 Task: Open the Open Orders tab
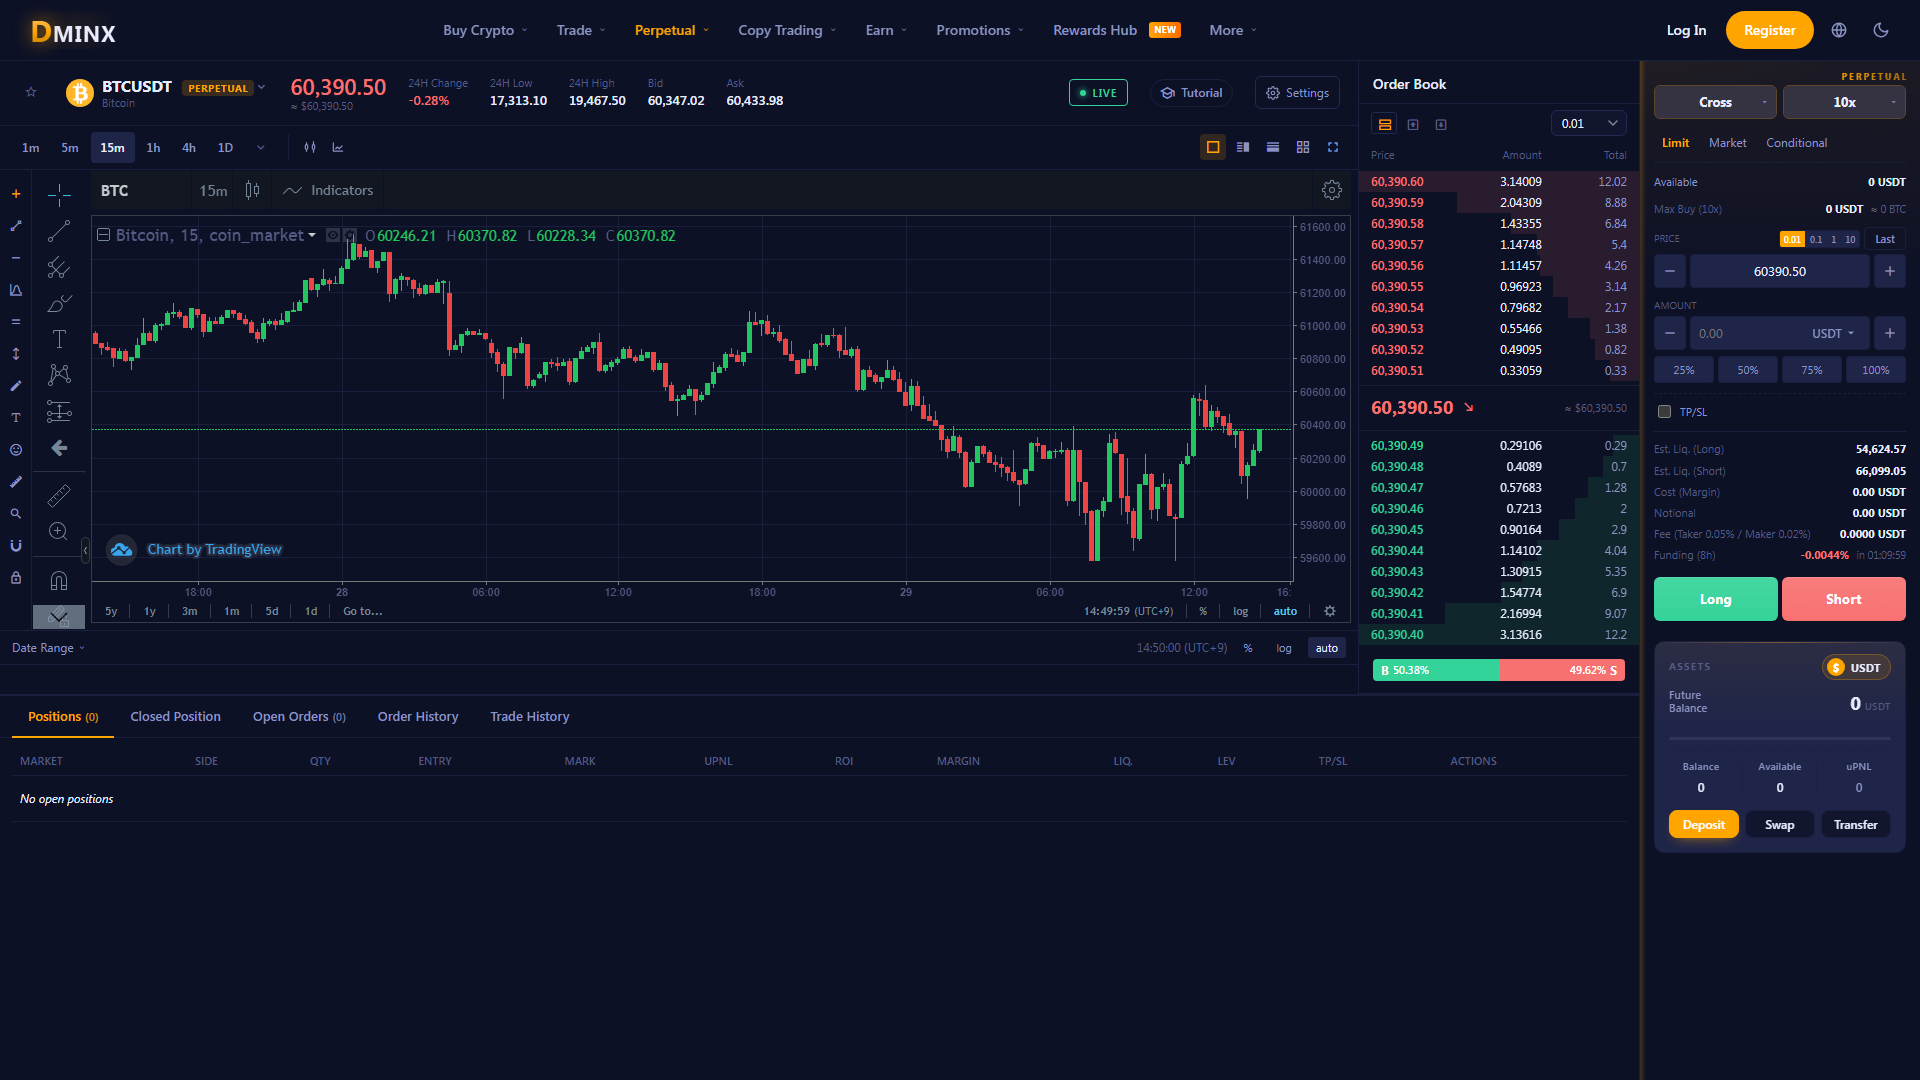[299, 716]
